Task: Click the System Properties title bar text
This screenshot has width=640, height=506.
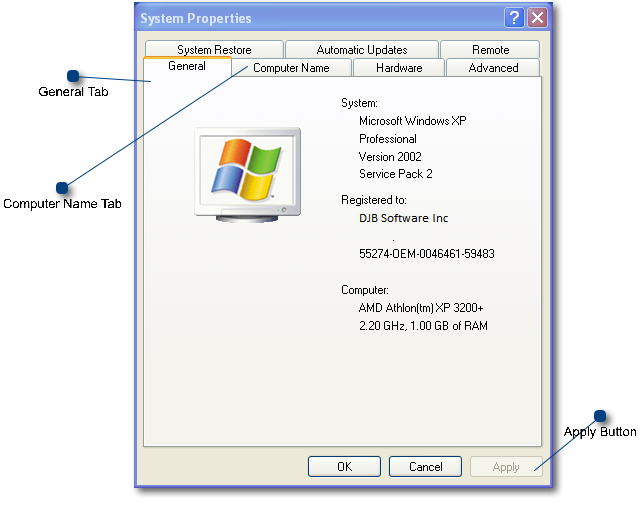Action: coord(196,18)
